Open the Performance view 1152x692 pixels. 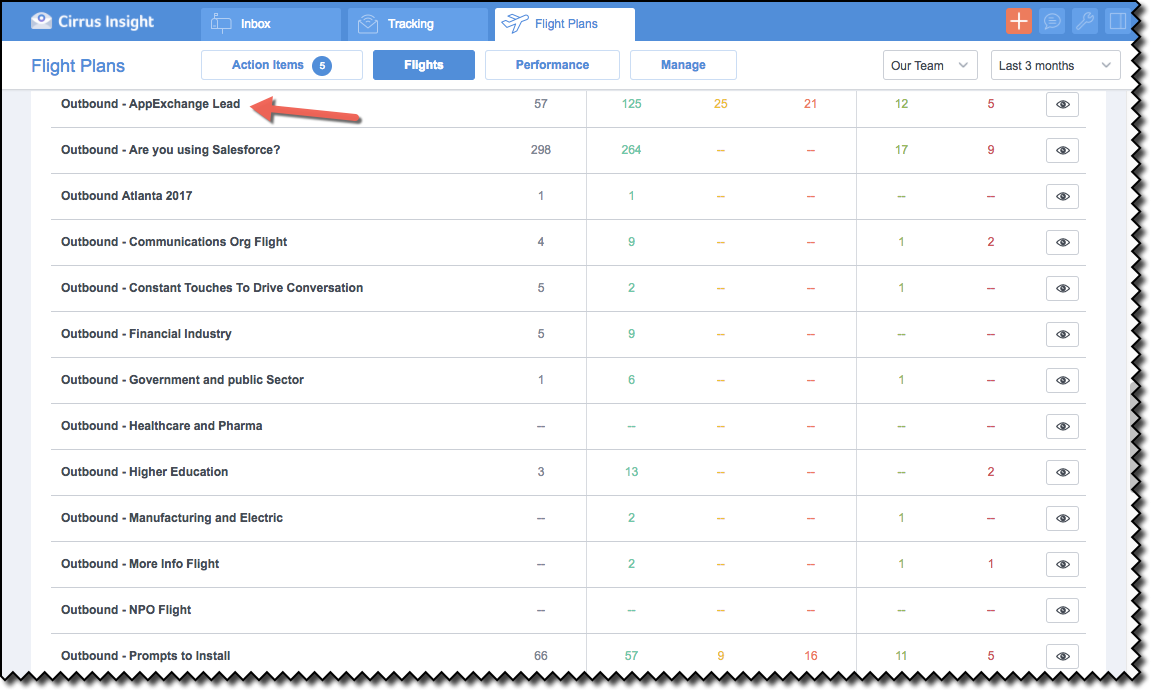pos(552,65)
